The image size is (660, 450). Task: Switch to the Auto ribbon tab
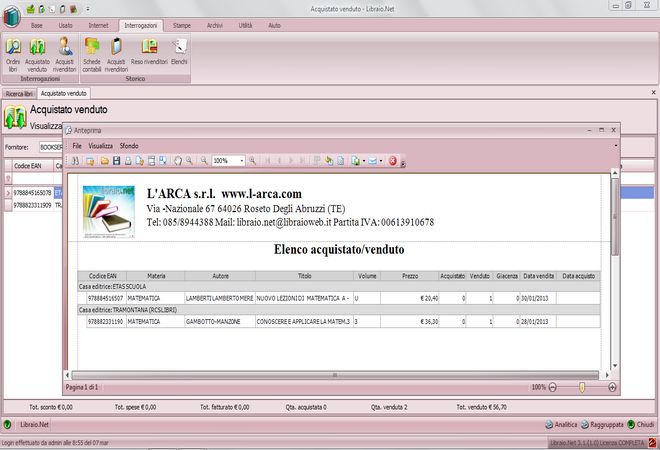[x=274, y=26]
